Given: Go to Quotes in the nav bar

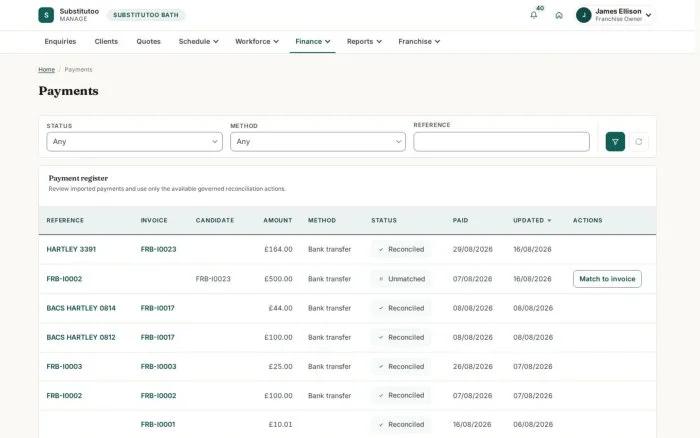Looking at the screenshot, I should tap(148, 42).
